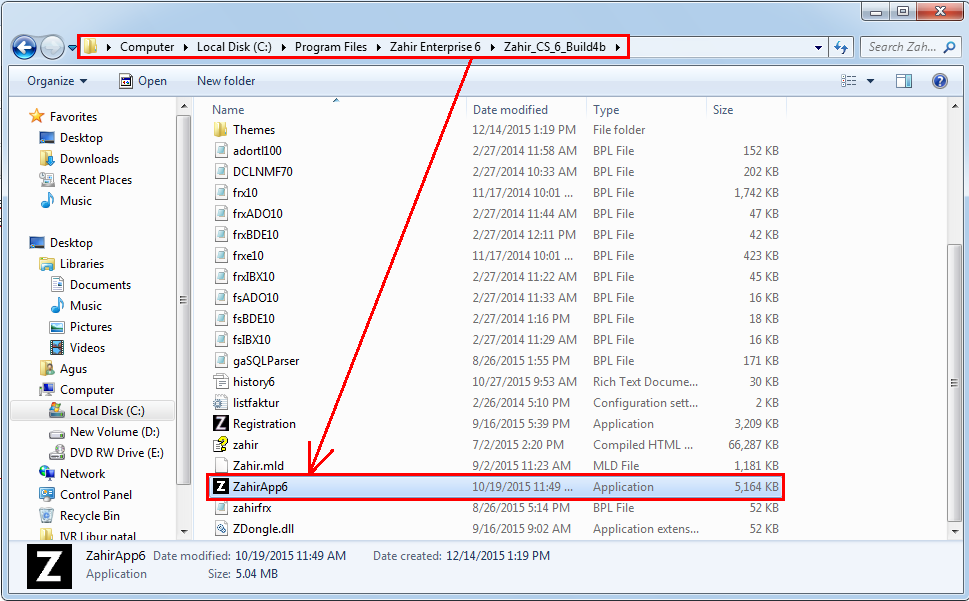Select the Zahir.mld file icon

click(221, 466)
